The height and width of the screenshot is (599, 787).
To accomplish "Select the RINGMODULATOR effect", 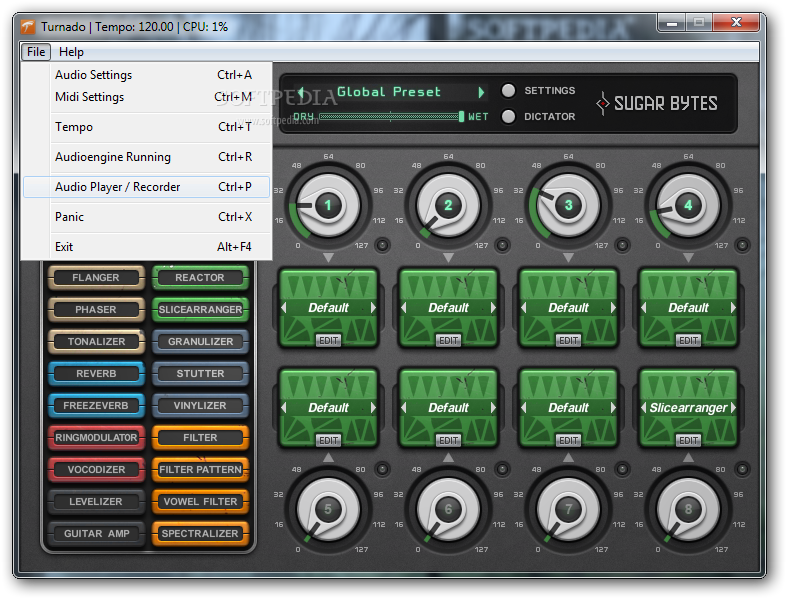I will 96,438.
